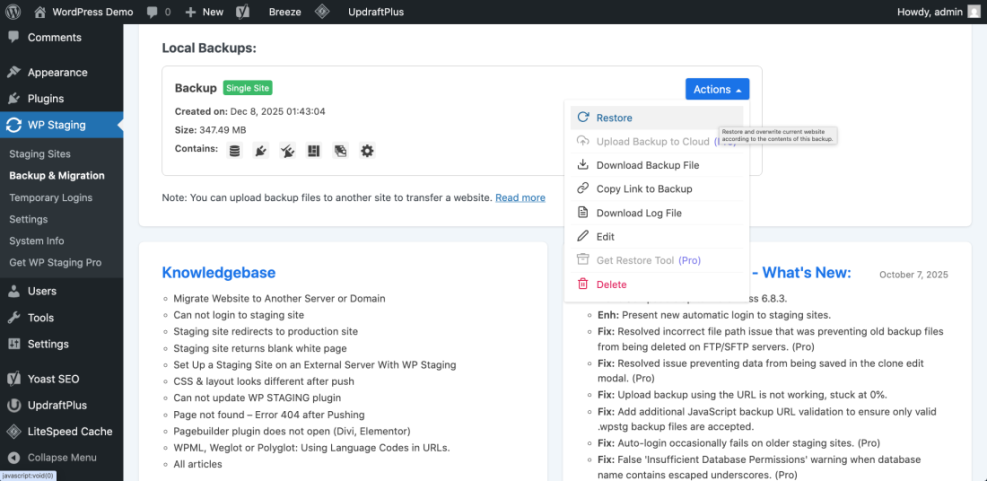This screenshot has width=987, height=481.
Task: Click Get WP Staging Pro
Action: click(x=55, y=263)
